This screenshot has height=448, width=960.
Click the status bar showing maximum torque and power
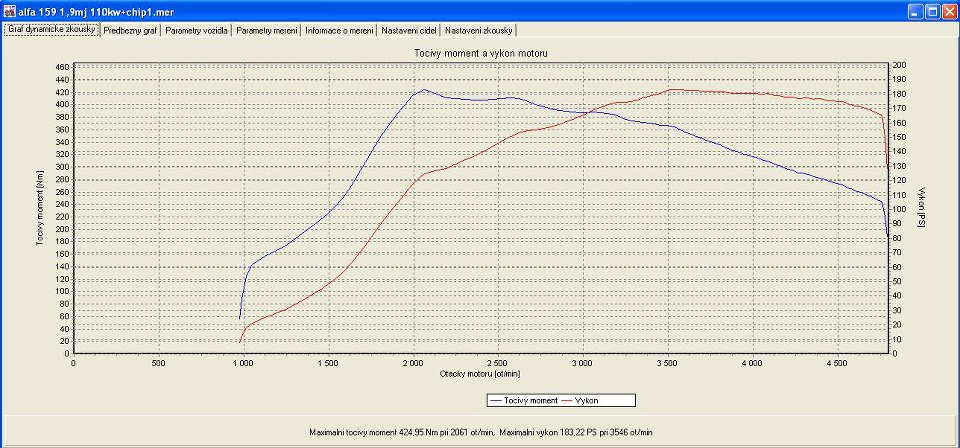point(480,431)
